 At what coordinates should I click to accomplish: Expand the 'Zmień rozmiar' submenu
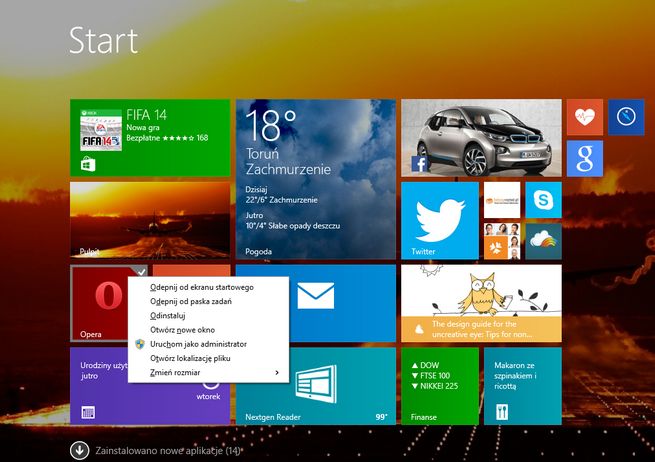coord(208,372)
